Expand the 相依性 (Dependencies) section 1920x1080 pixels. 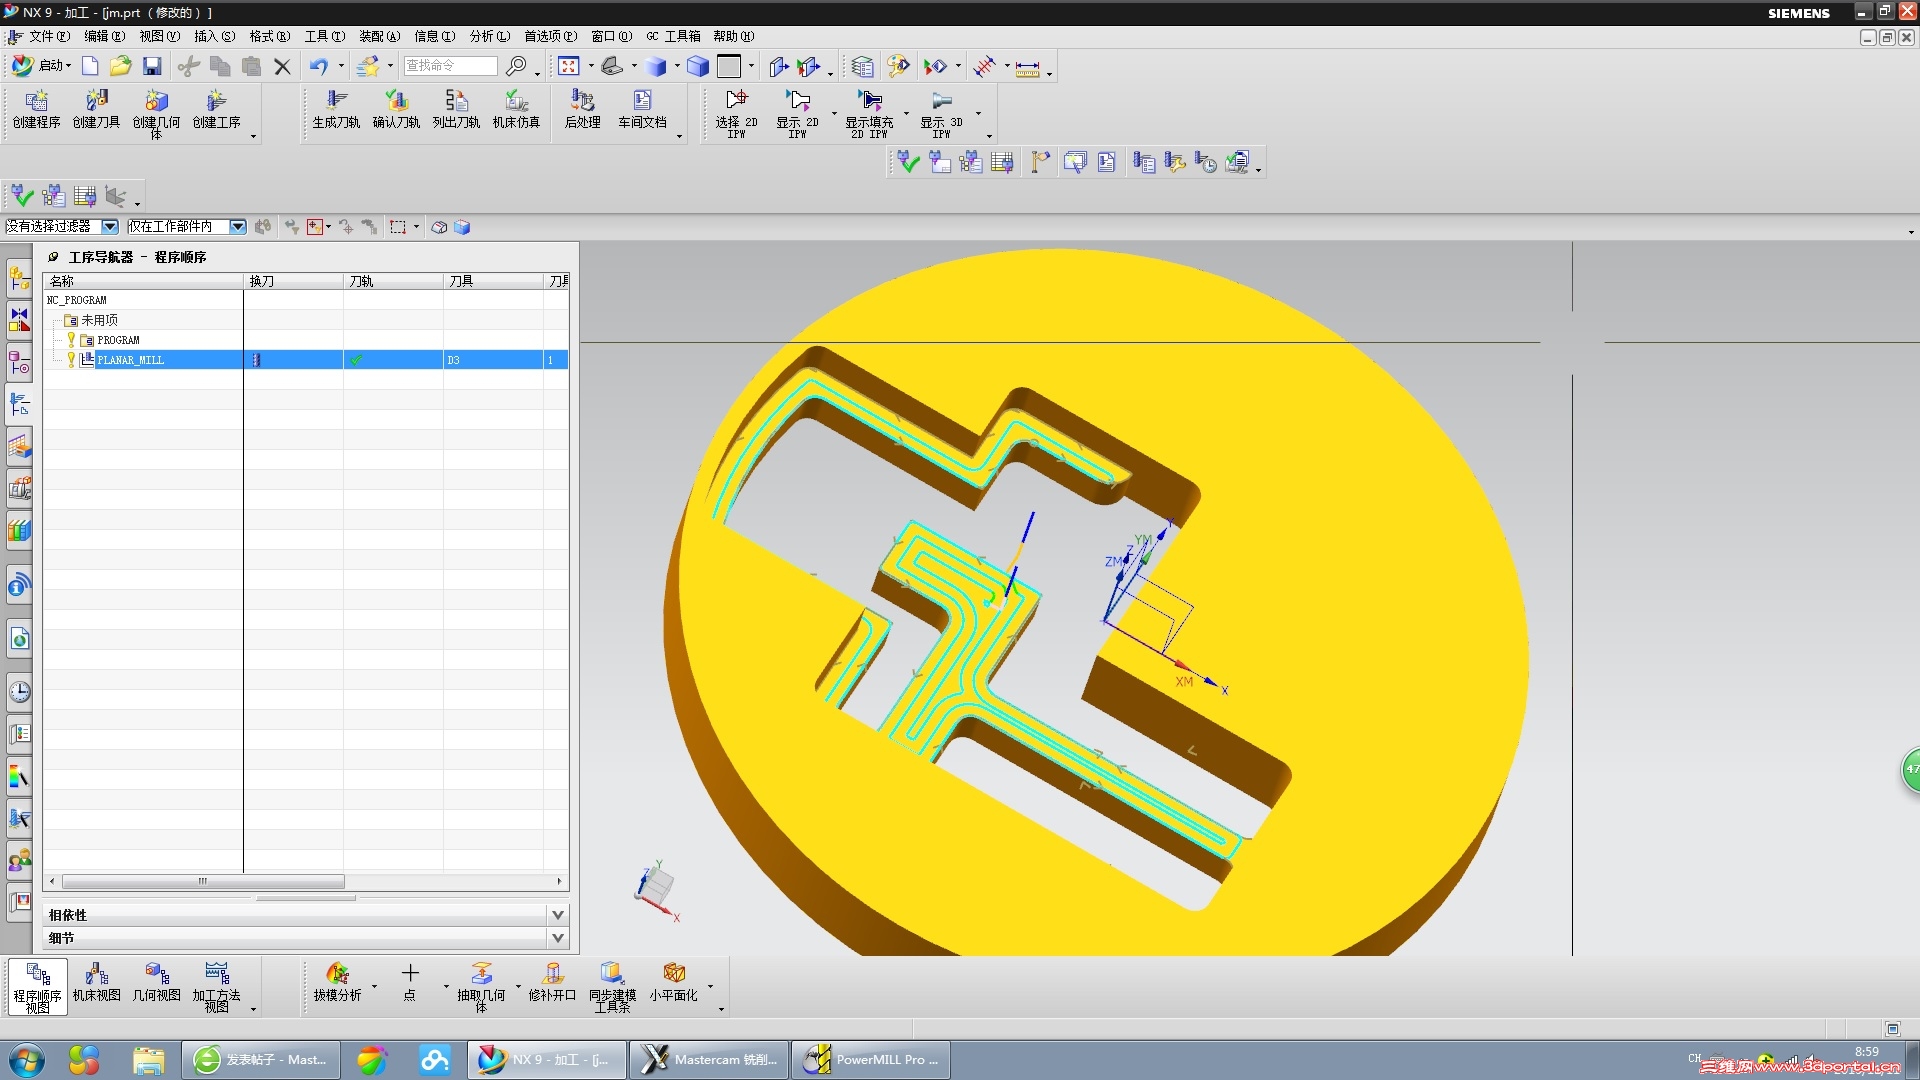[558, 915]
